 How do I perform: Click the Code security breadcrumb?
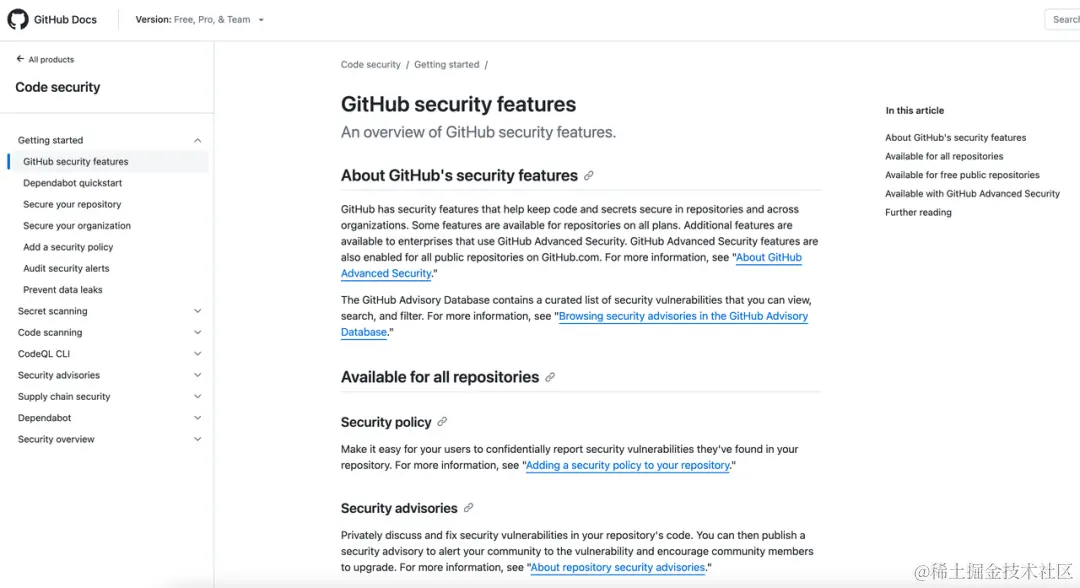coord(370,65)
